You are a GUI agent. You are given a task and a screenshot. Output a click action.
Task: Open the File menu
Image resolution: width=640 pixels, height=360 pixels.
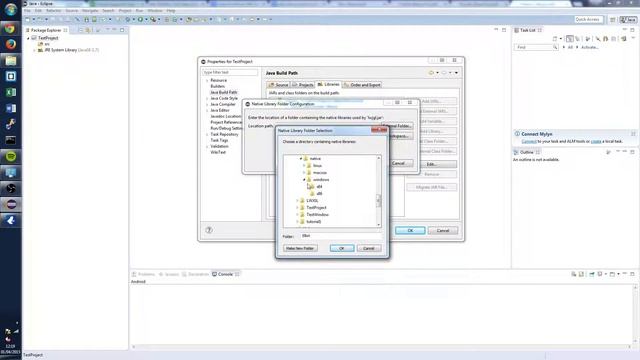click(27, 11)
